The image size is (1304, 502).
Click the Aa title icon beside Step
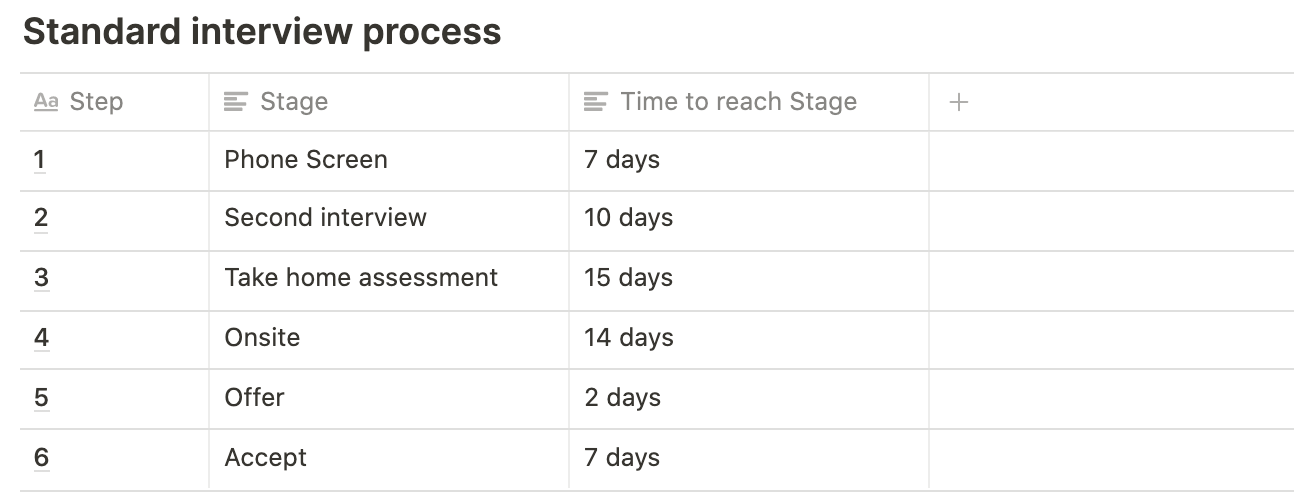coord(46,102)
